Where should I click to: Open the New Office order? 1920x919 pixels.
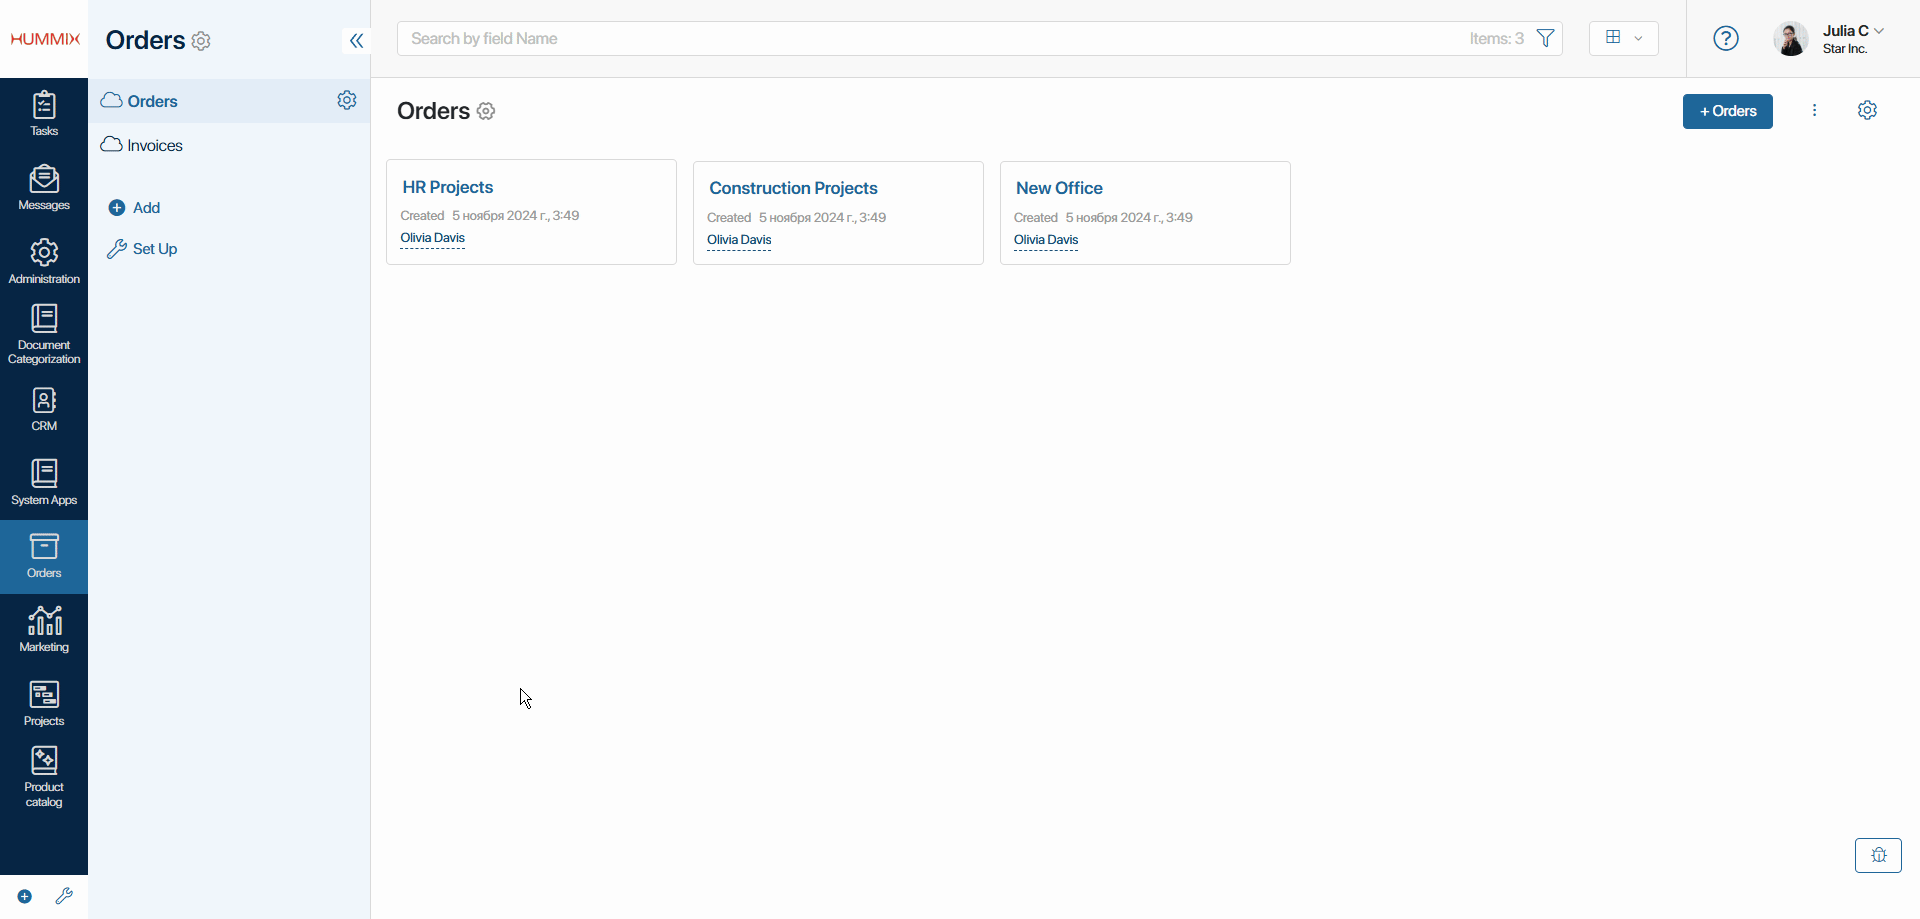(x=1059, y=188)
